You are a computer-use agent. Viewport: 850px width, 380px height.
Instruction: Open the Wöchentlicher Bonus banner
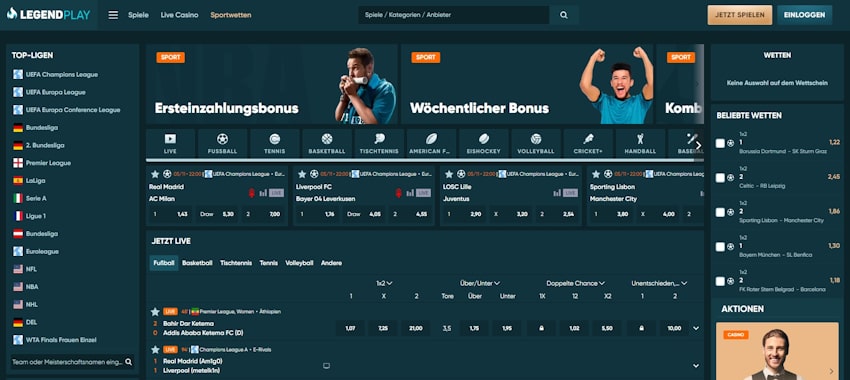(x=527, y=84)
